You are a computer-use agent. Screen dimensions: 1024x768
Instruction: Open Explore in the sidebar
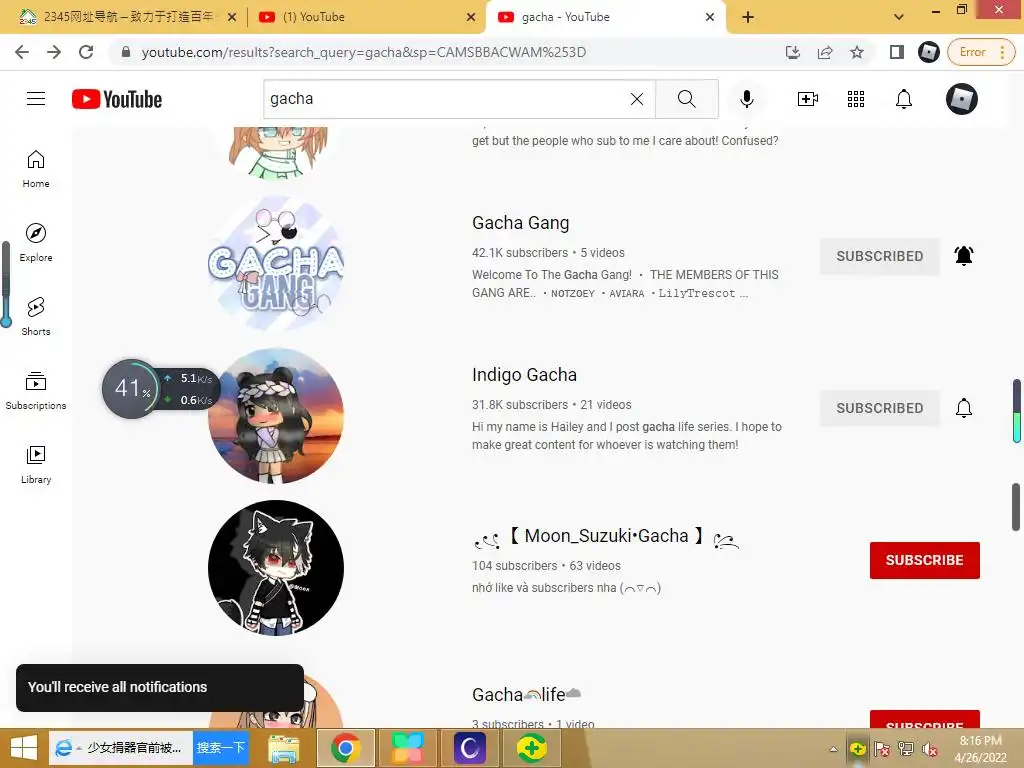[36, 243]
